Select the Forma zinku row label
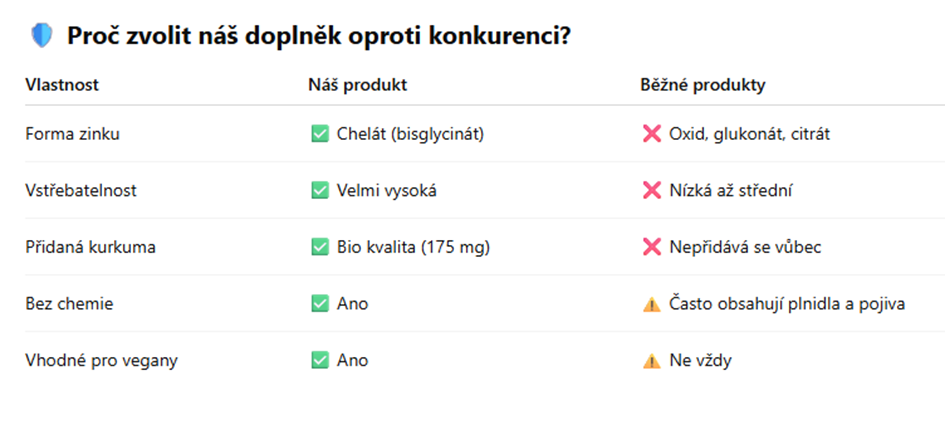945x434 pixels. point(72,134)
